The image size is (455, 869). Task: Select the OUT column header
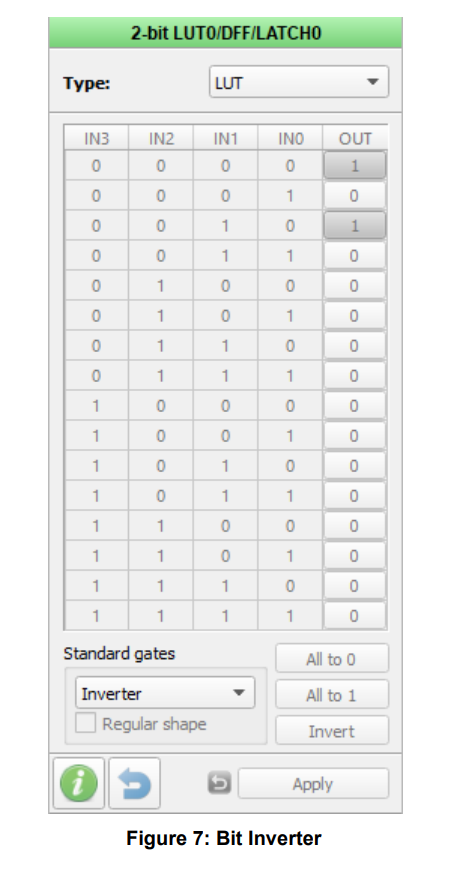pyautogui.click(x=355, y=138)
